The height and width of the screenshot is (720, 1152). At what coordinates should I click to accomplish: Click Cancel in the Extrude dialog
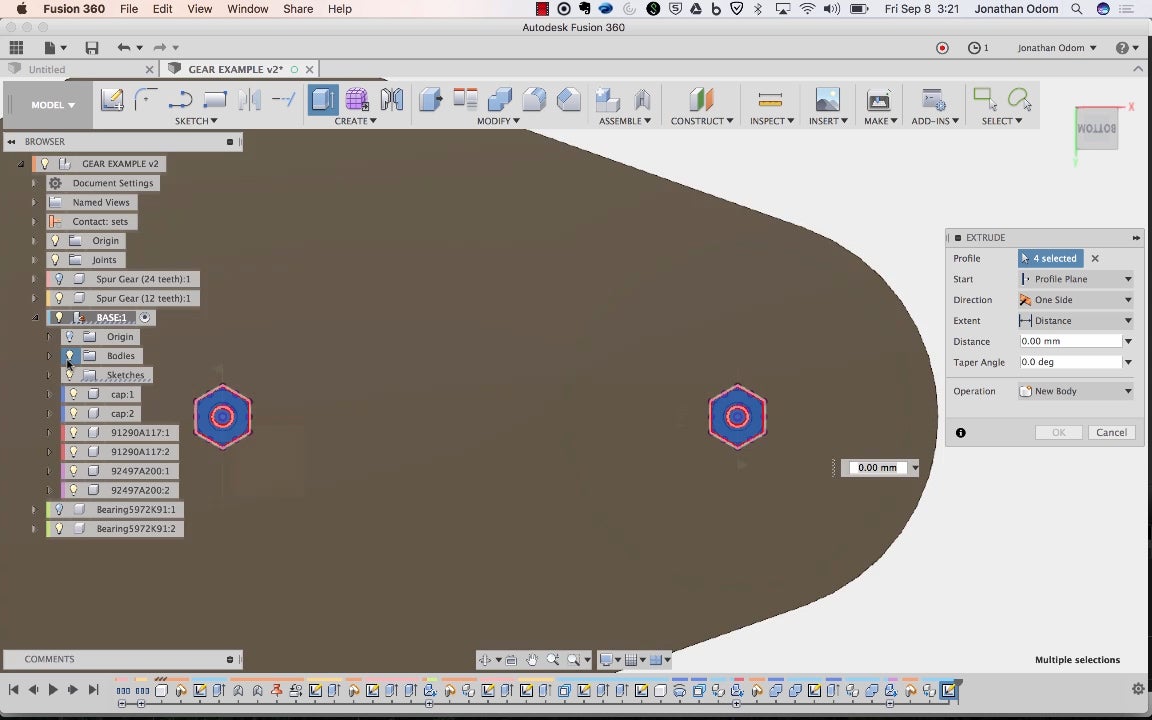tap(1111, 433)
